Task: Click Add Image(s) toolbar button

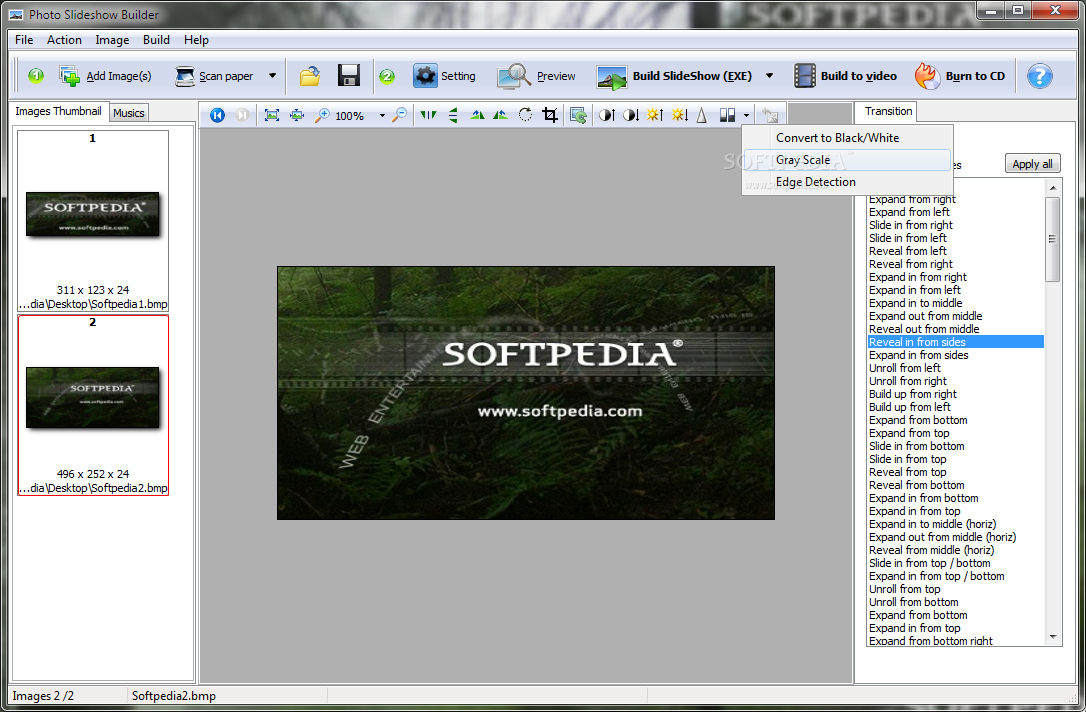Action: (105, 75)
